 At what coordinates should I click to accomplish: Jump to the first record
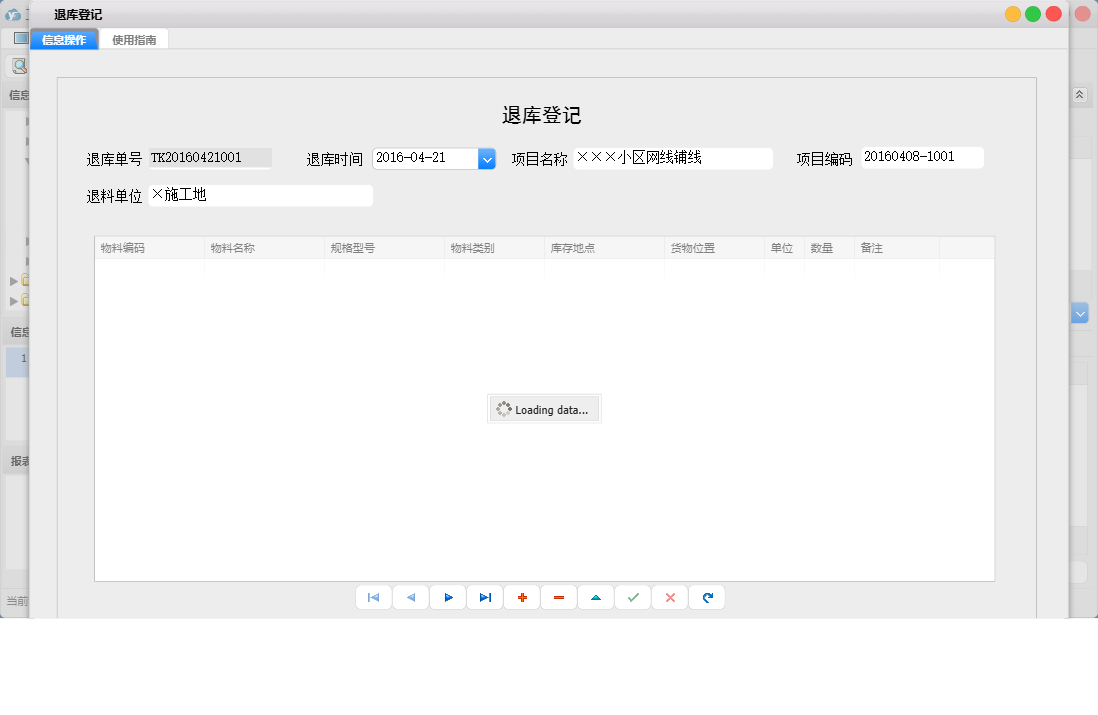[x=373, y=597]
